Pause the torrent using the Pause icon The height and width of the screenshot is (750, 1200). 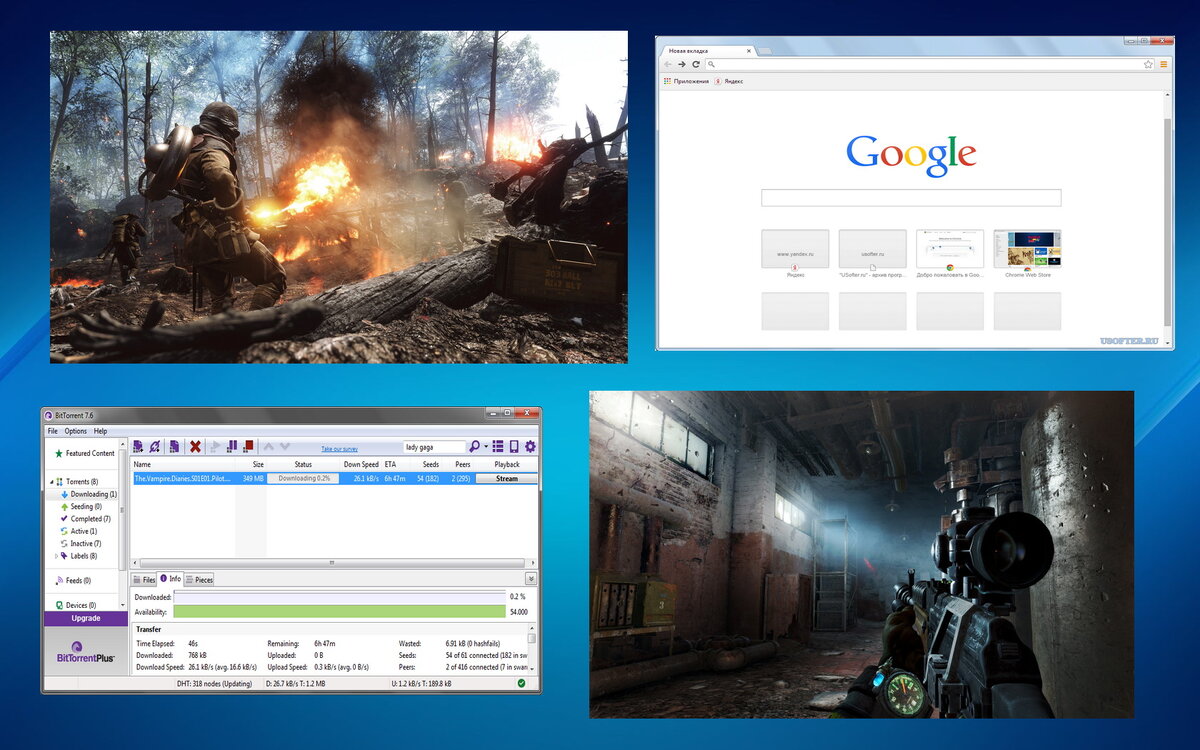(232, 446)
